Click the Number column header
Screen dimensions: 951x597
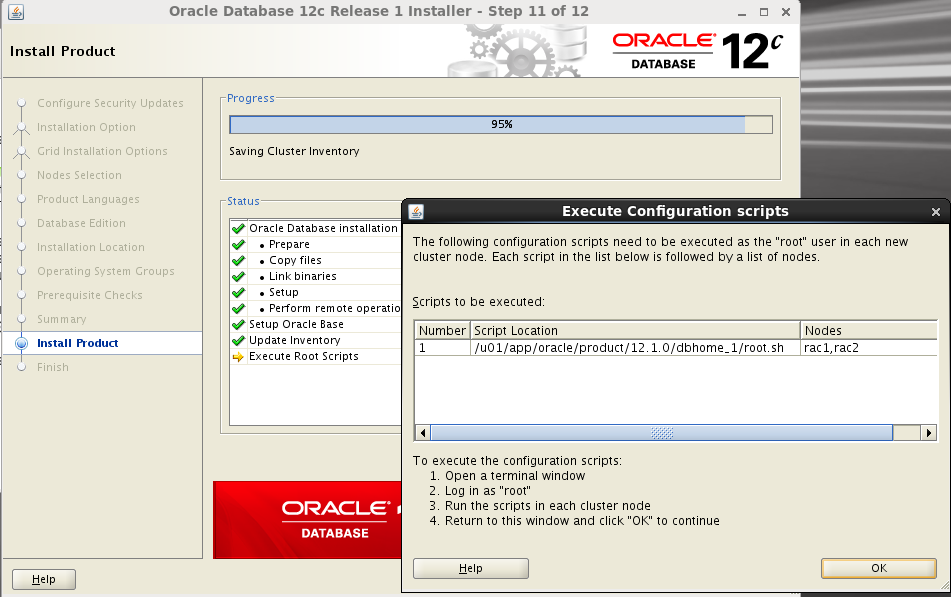click(443, 331)
